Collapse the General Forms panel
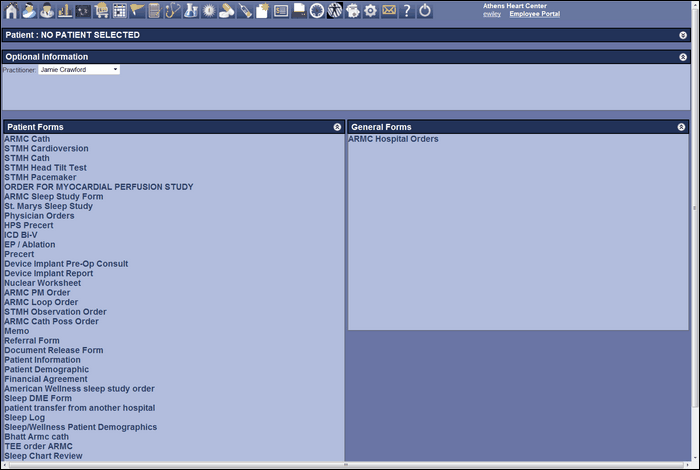The height and width of the screenshot is (470, 700). [681, 127]
